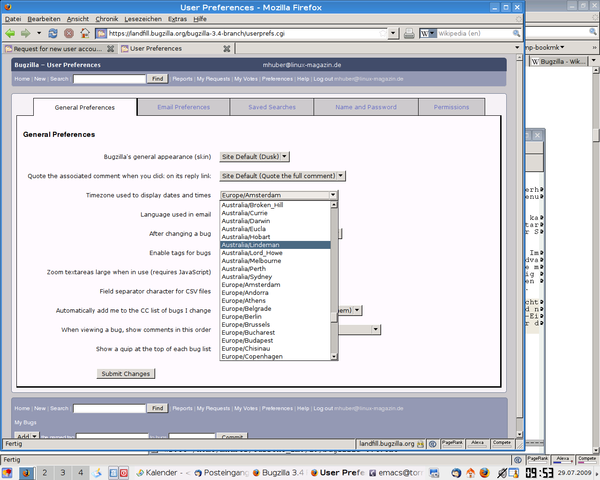Open the Bearbeiten menu

pyautogui.click(x=44, y=19)
